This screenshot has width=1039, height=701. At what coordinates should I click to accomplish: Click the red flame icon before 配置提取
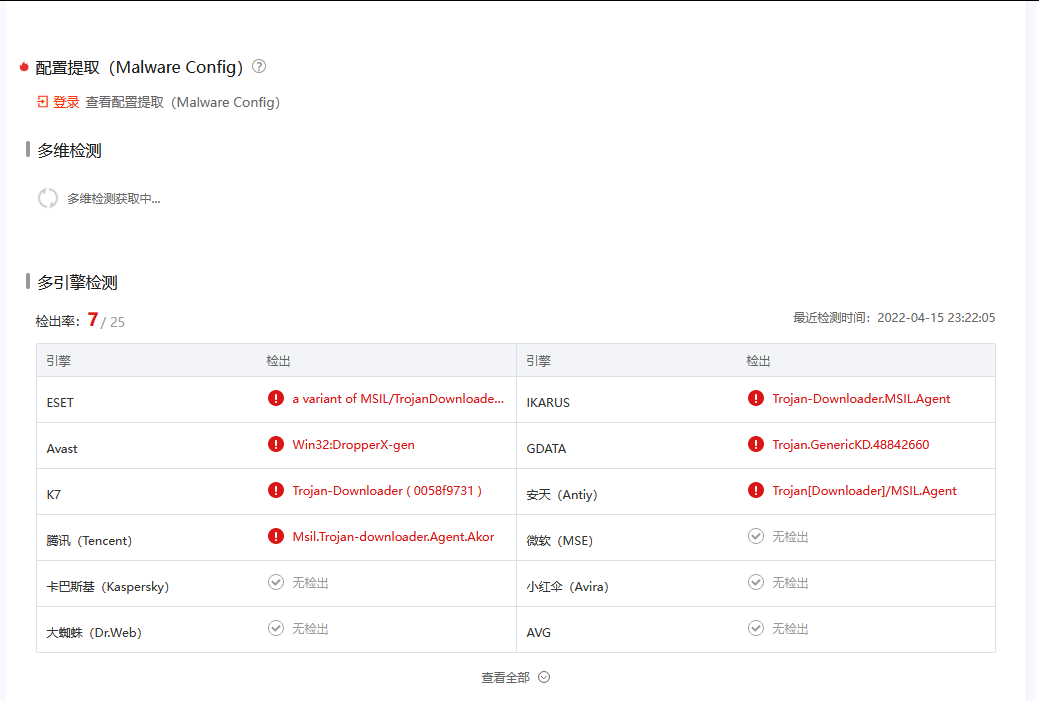click(x=24, y=67)
